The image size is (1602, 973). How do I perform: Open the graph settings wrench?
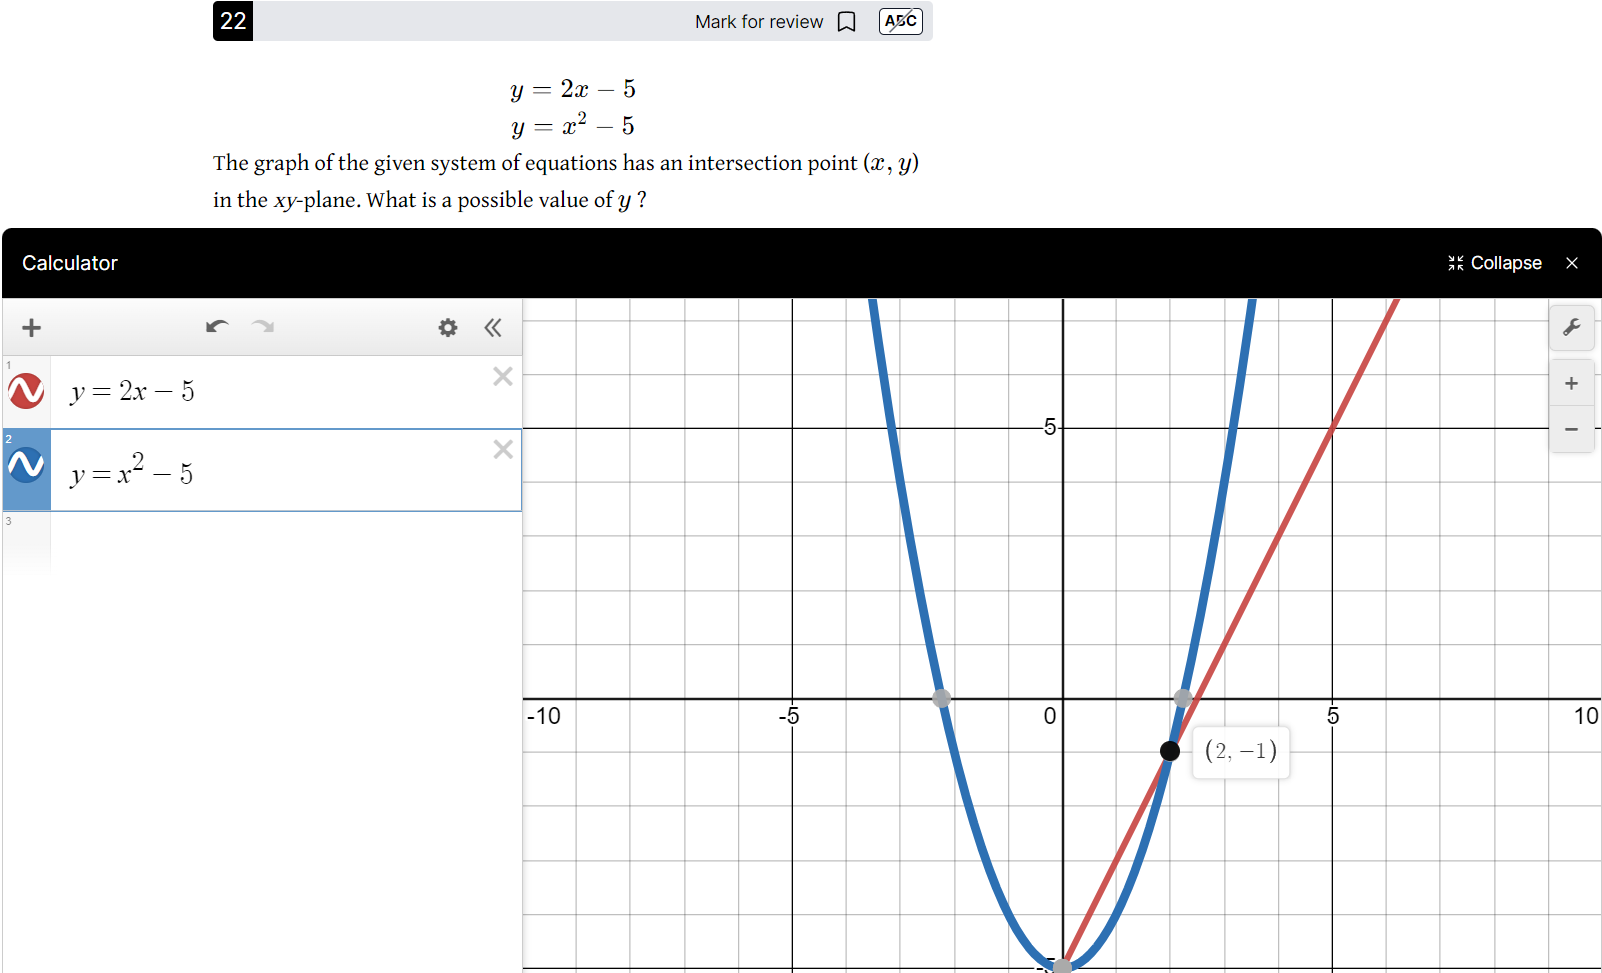(x=1572, y=327)
